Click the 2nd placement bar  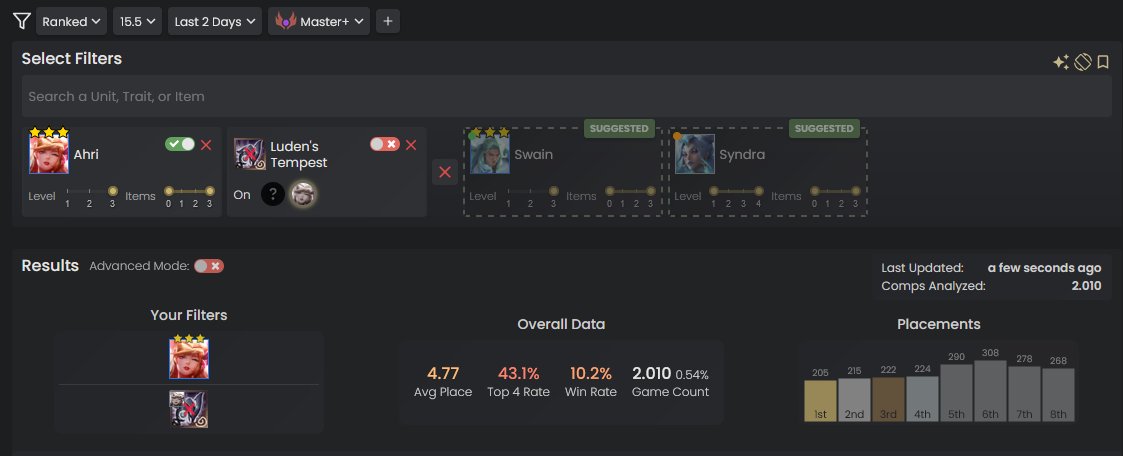(x=854, y=399)
